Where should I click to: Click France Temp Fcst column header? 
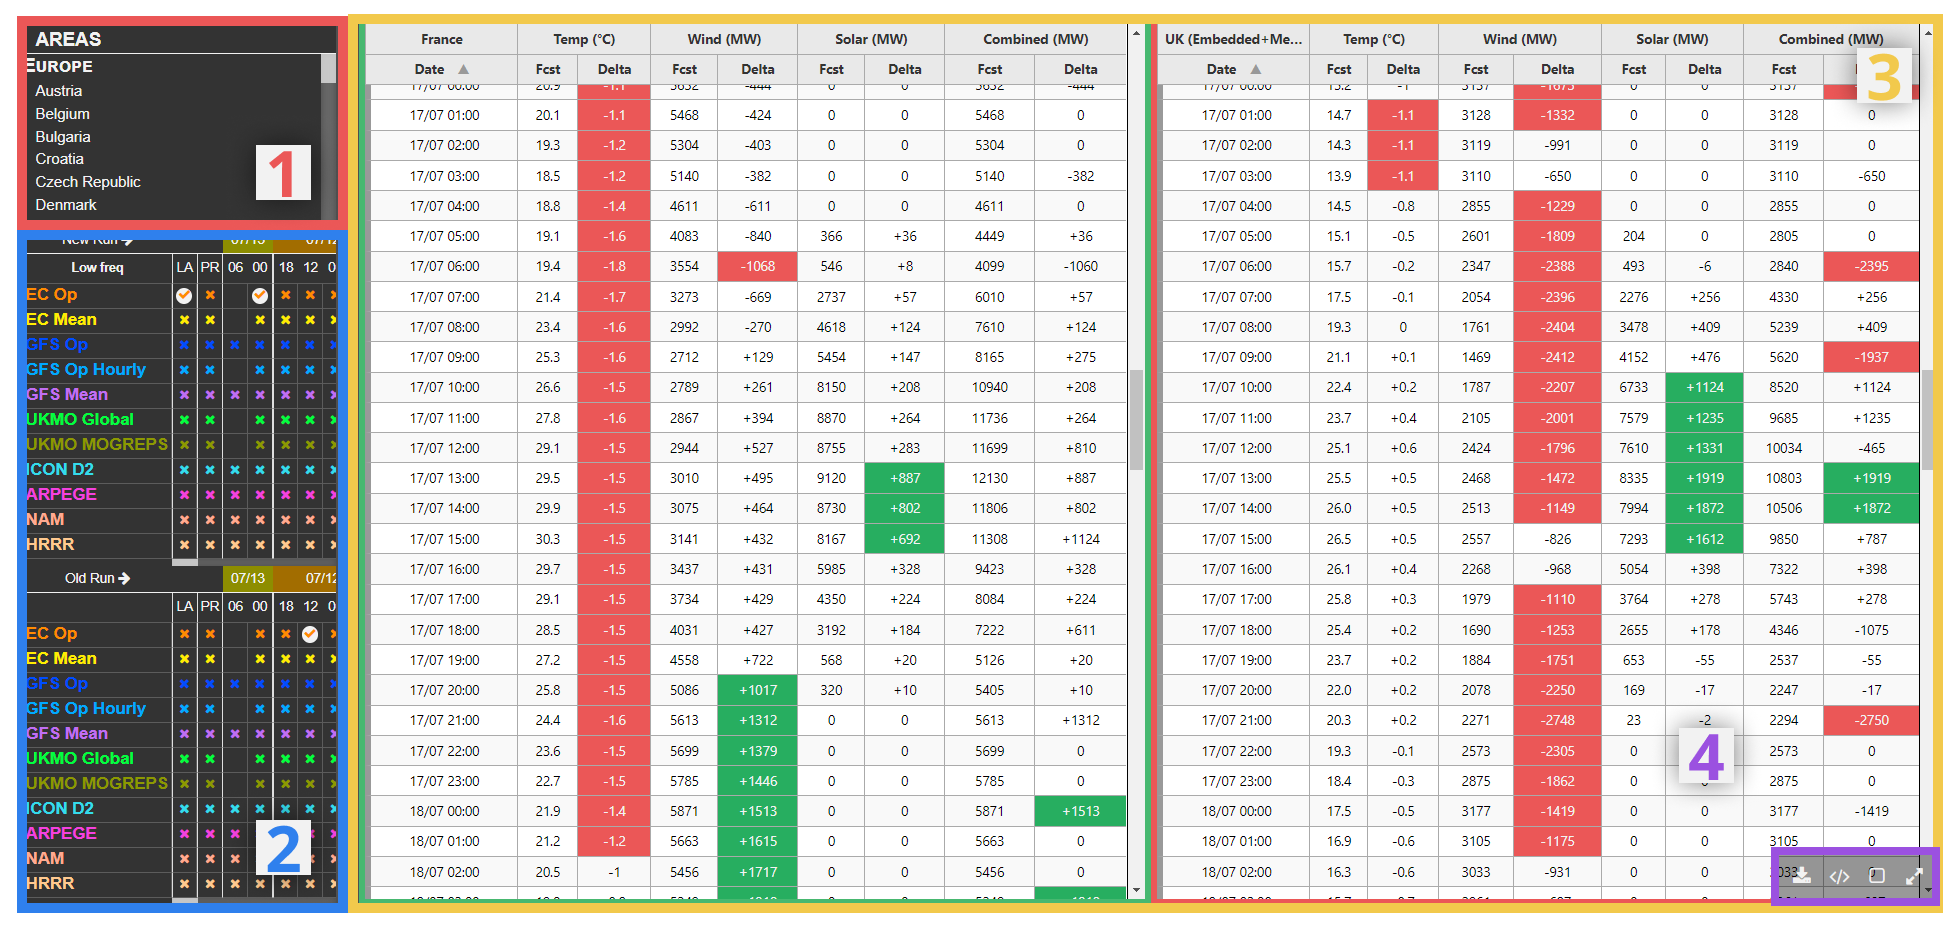click(x=548, y=69)
